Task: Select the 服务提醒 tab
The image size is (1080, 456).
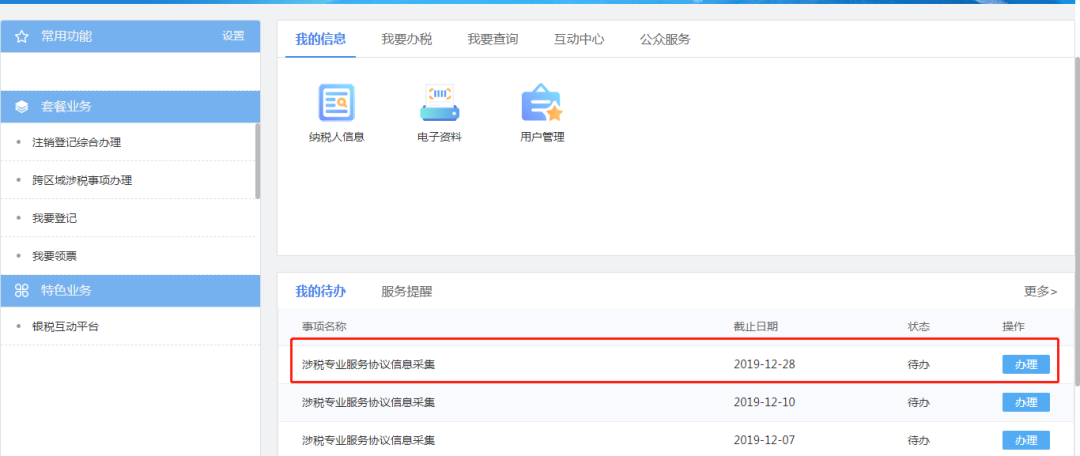Action: [x=406, y=291]
